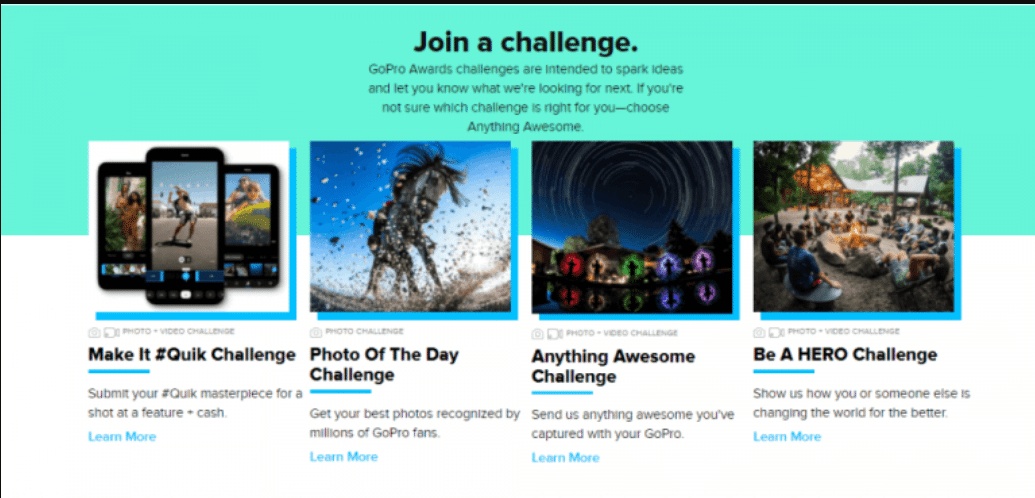Click camera icon under Make It #Quik image
This screenshot has height=498, width=1035.
(x=94, y=332)
